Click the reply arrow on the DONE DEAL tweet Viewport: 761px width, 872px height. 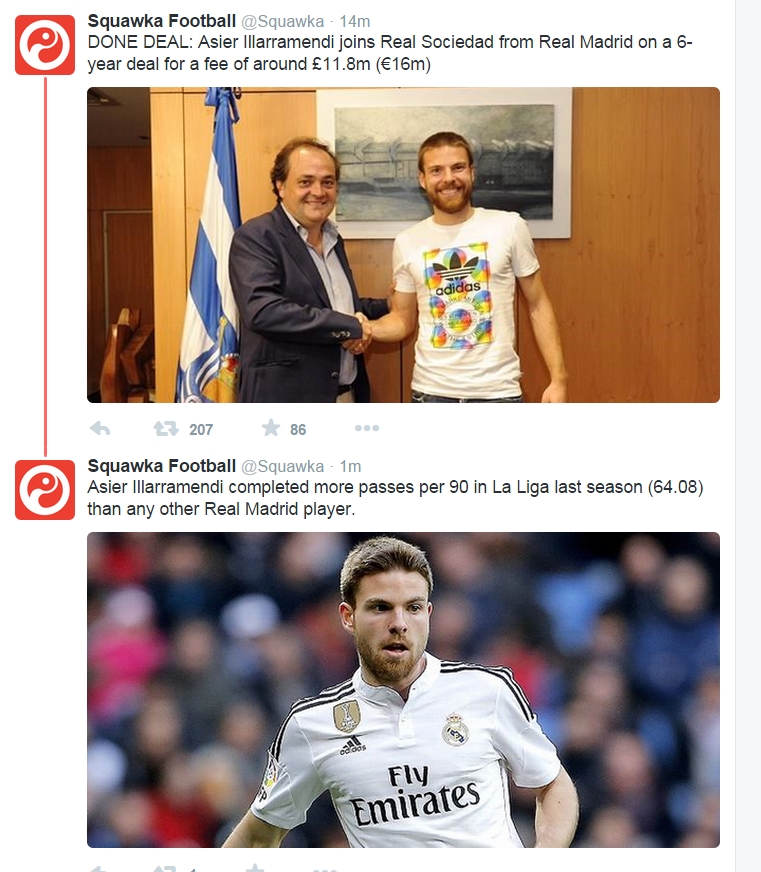(100, 429)
